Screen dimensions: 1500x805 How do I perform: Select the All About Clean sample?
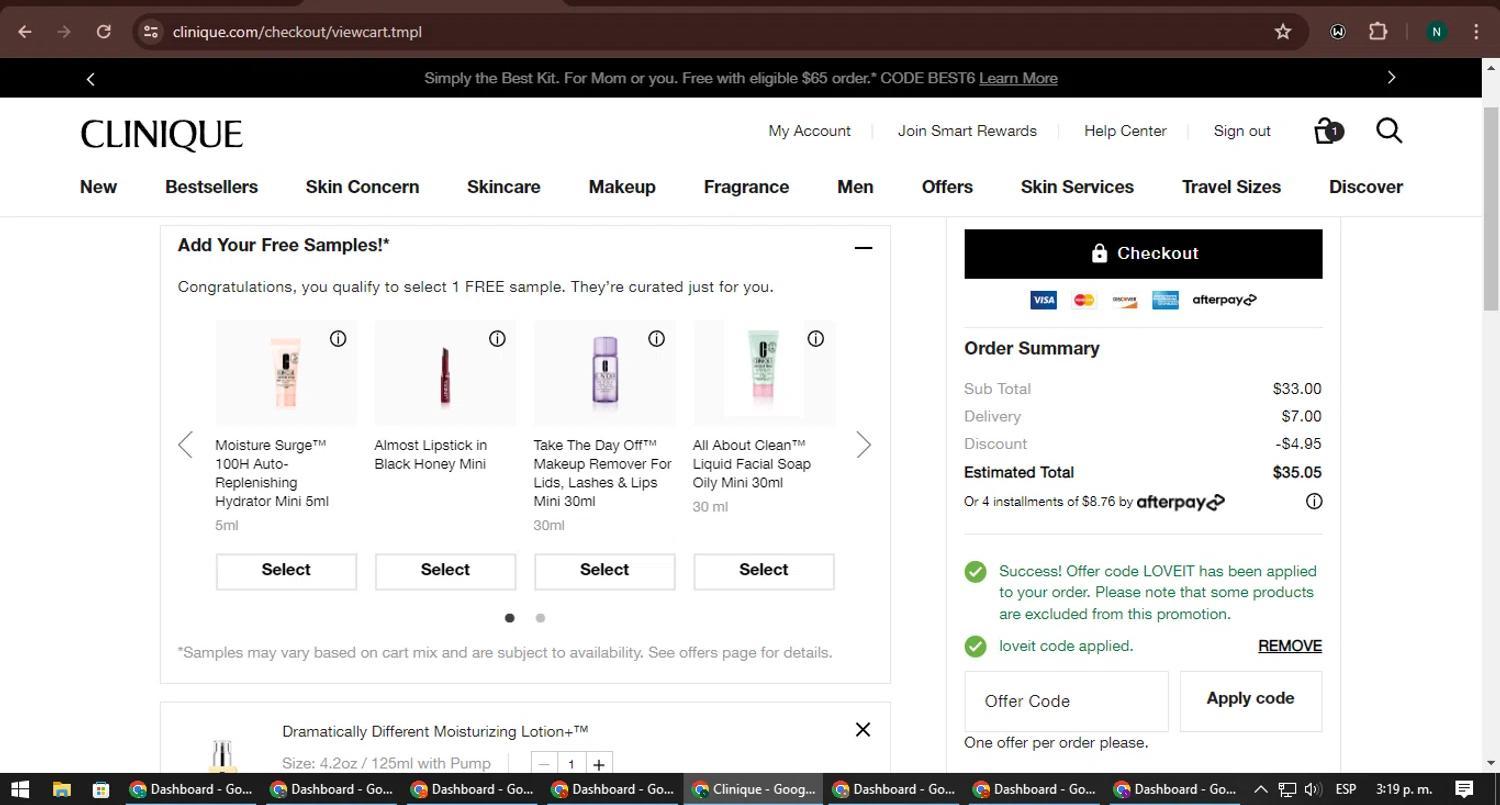[763, 571]
